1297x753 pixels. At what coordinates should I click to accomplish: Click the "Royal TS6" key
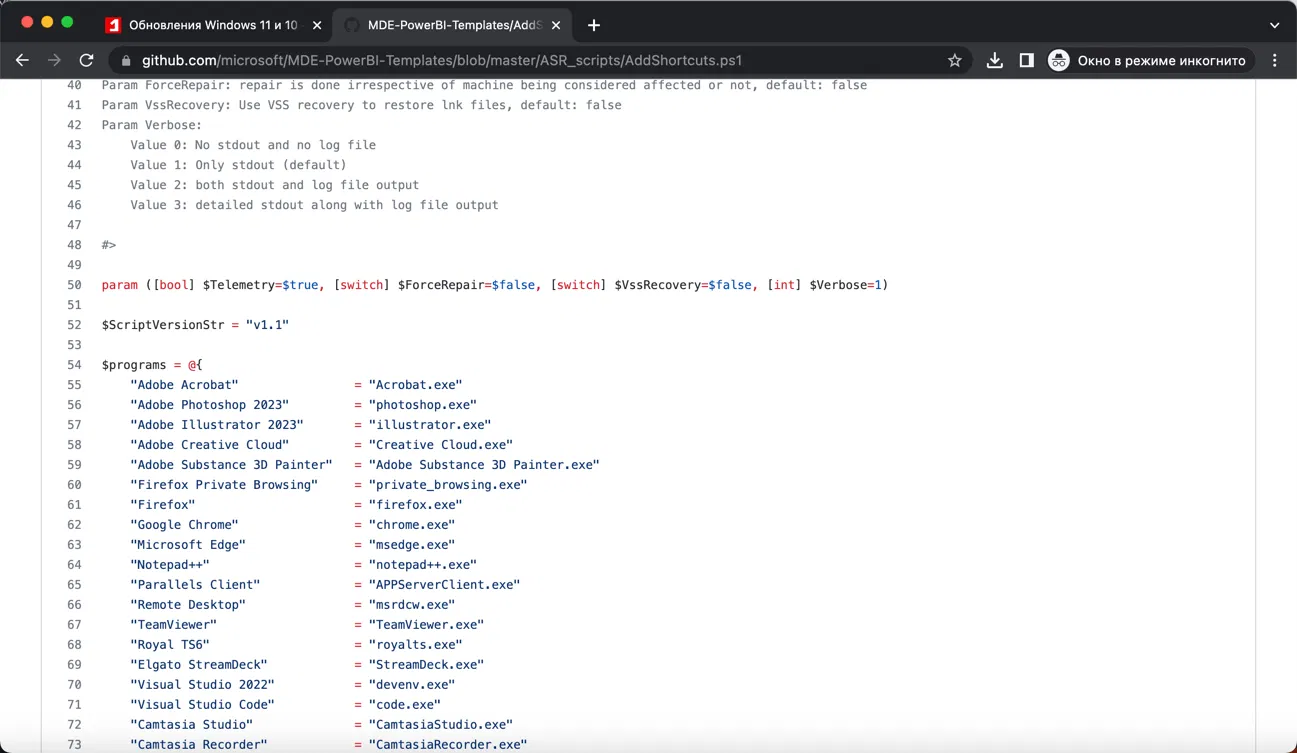click(x=170, y=645)
